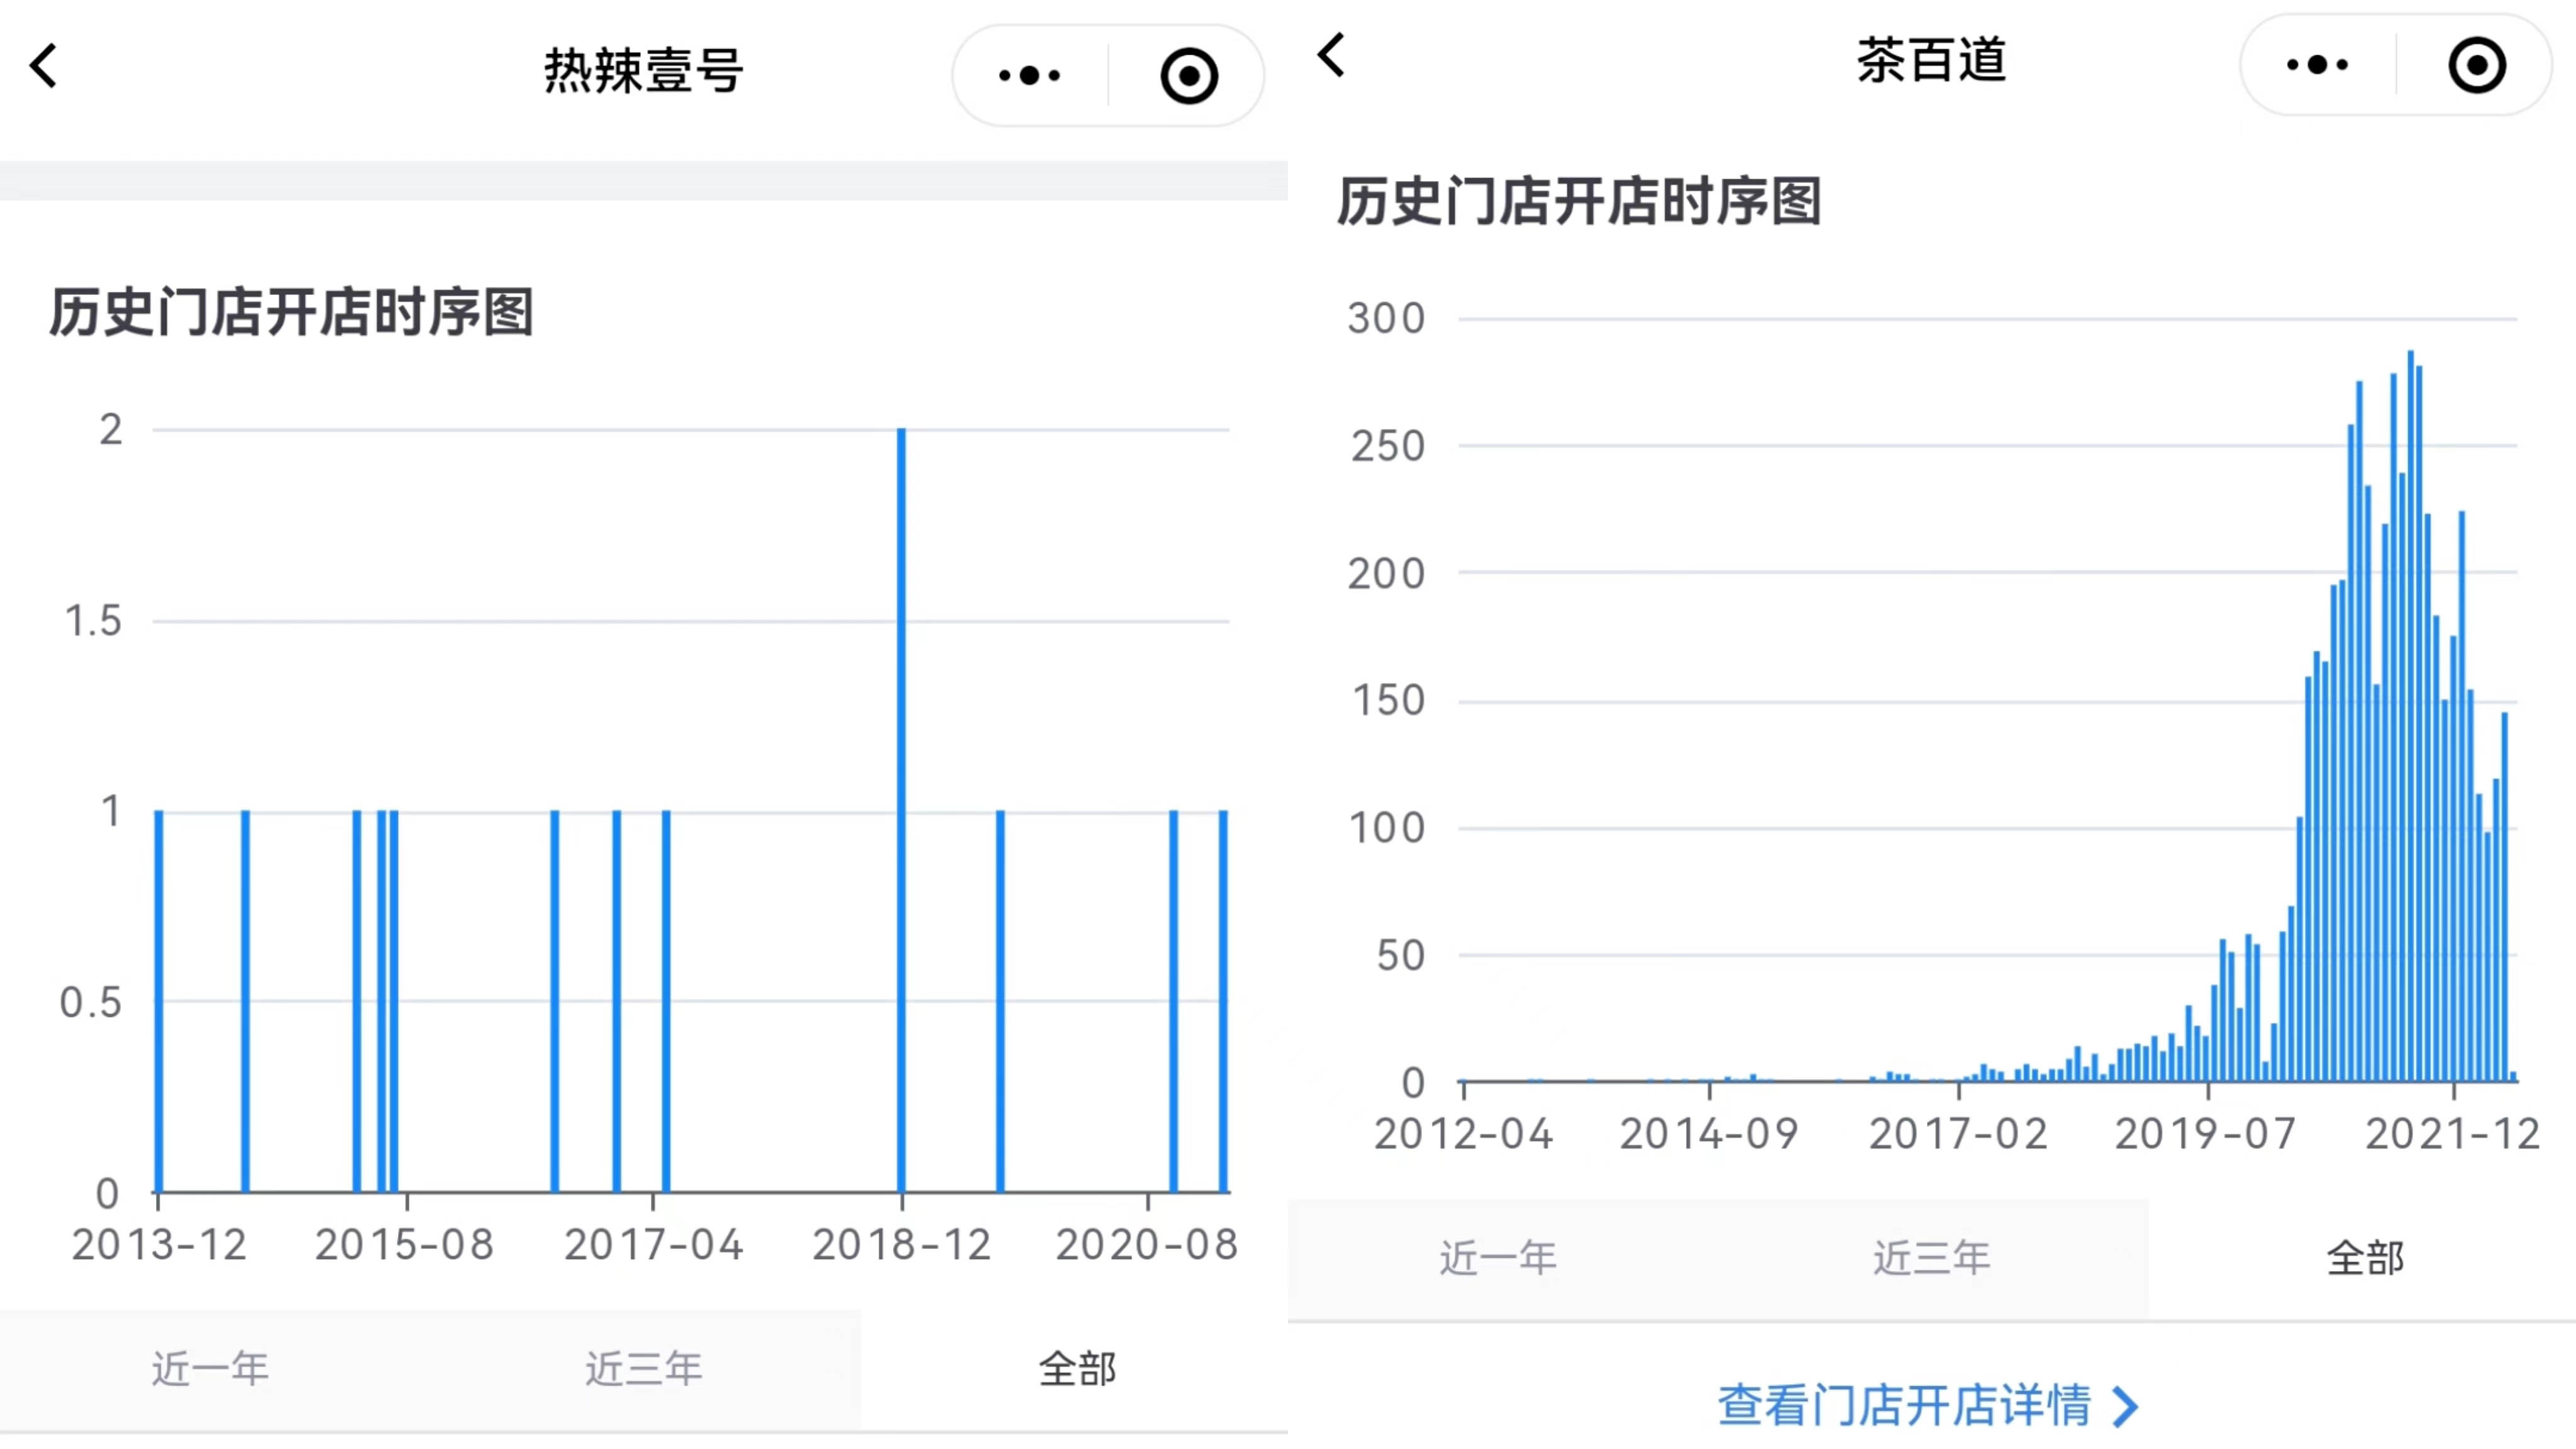2576x1449 pixels.
Task: Click the 2015-08 axis label
Action: pos(405,1246)
